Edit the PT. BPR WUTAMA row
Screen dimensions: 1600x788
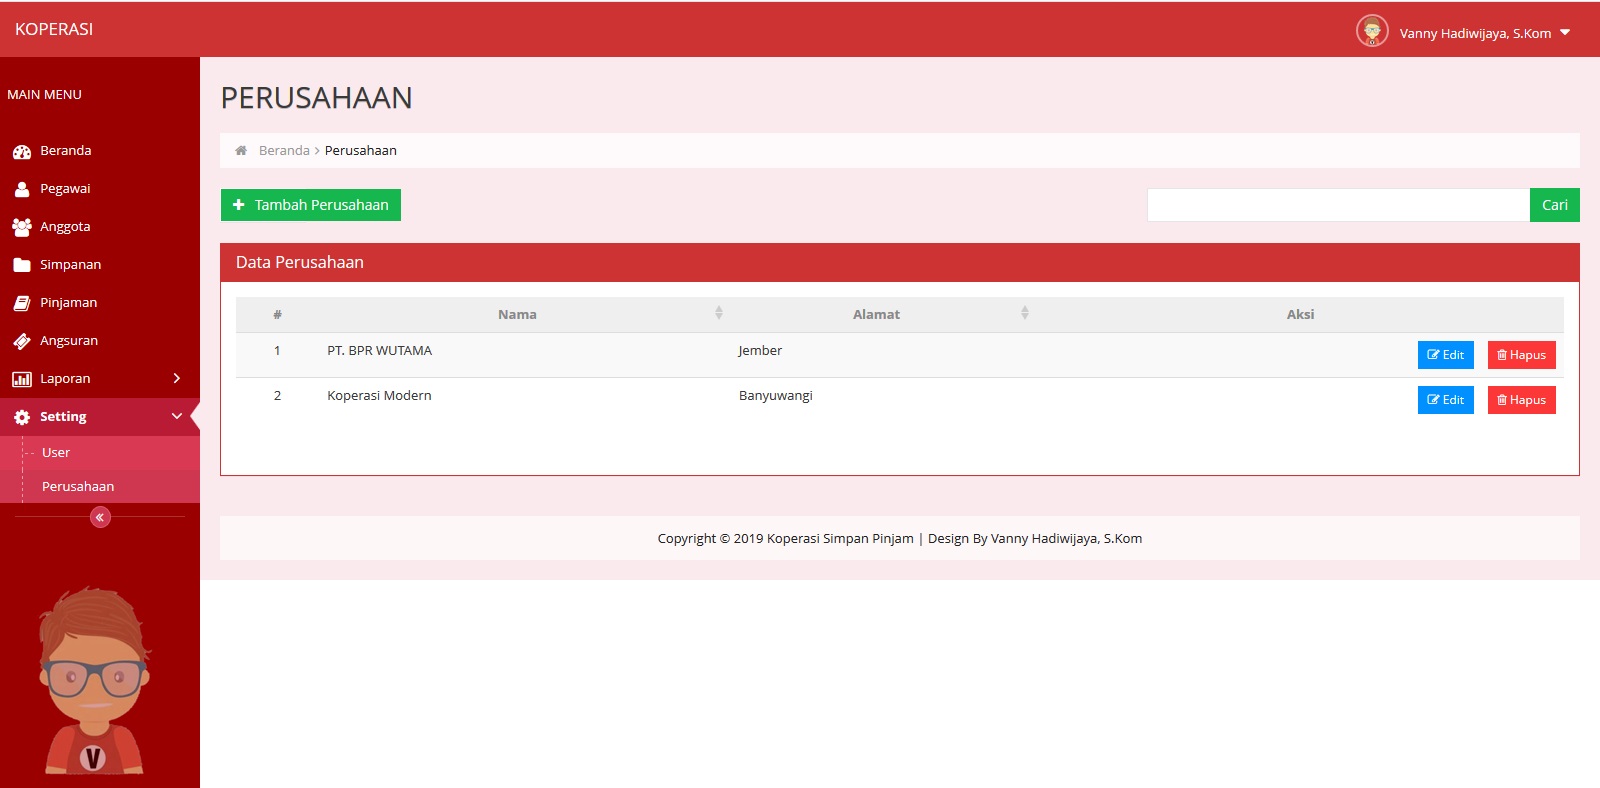(1446, 355)
